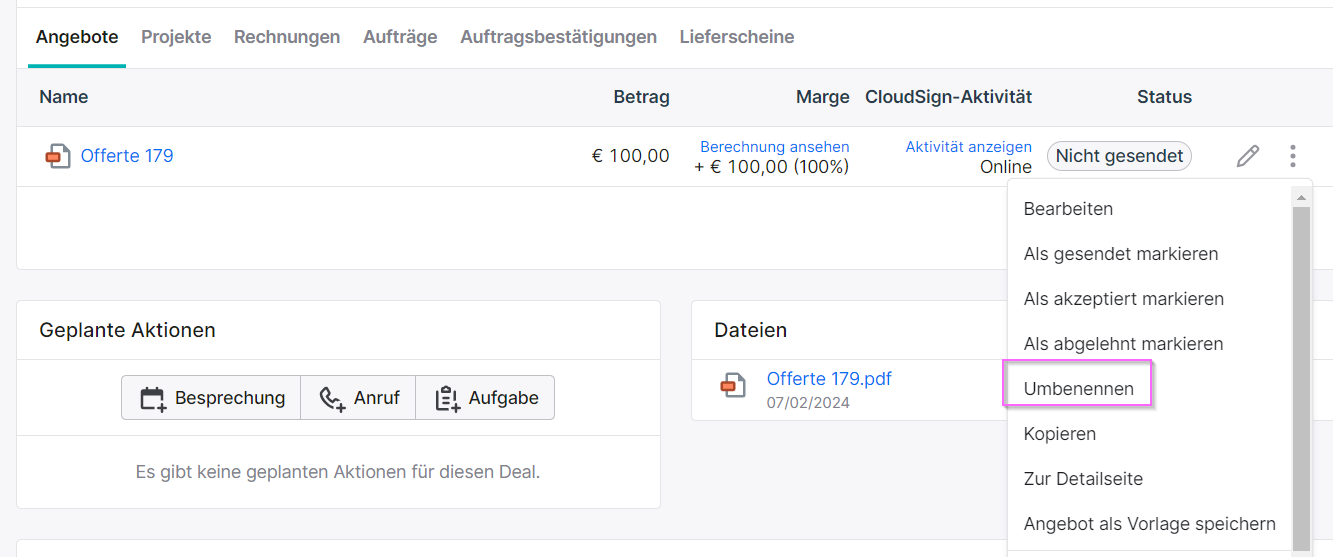Select the Auftragsbestätigungen tab
The width and height of the screenshot is (1333, 557).
(x=558, y=37)
